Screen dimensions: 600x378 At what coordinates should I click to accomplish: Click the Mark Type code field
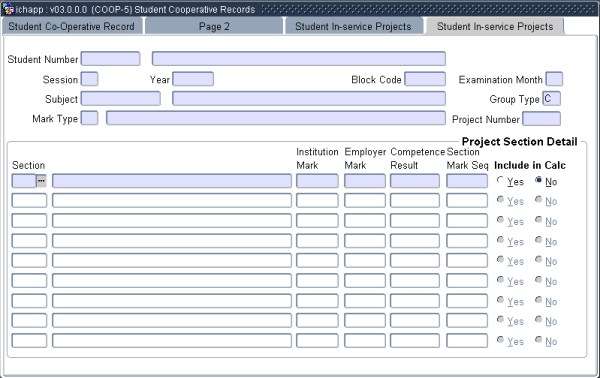(90, 118)
